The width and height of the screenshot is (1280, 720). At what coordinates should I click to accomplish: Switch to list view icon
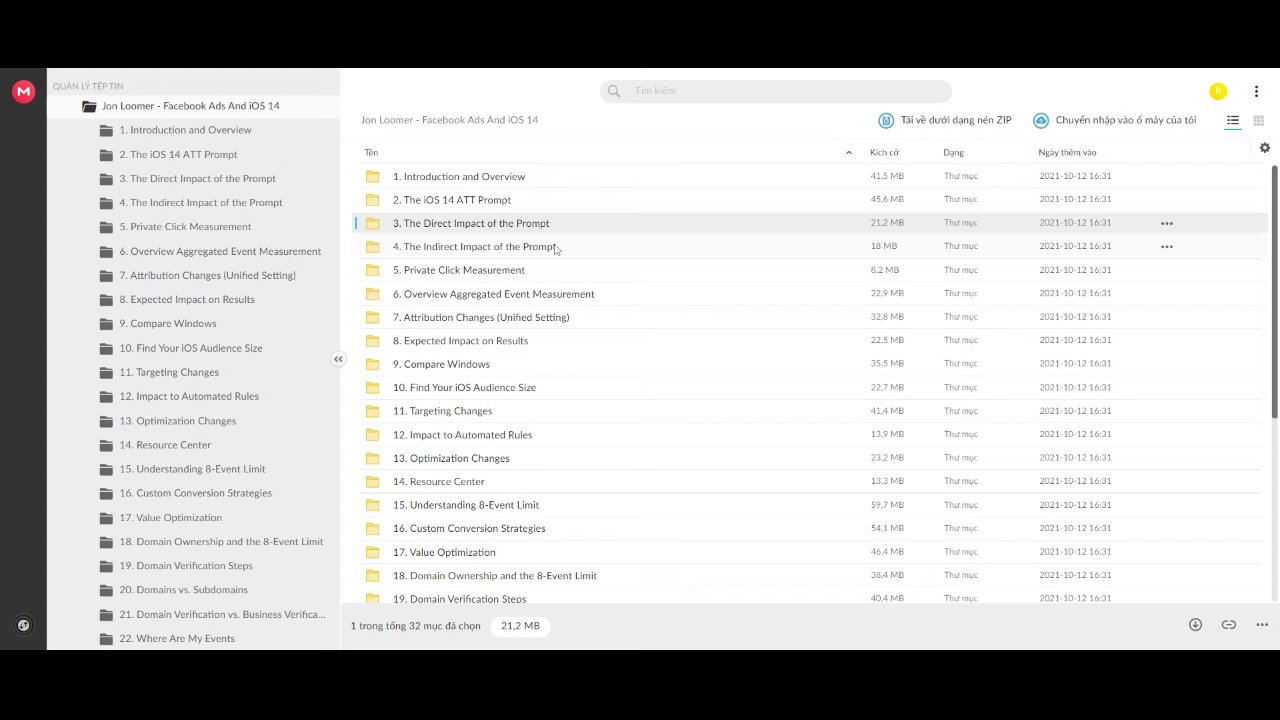[1233, 120]
